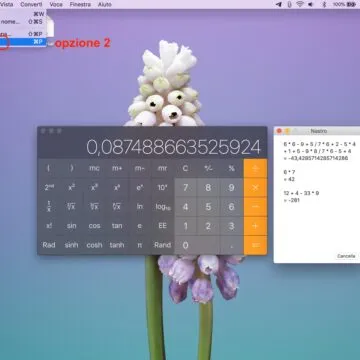Click the plus/minus sign key
Screen dimensions: 360x360
tap(208, 168)
